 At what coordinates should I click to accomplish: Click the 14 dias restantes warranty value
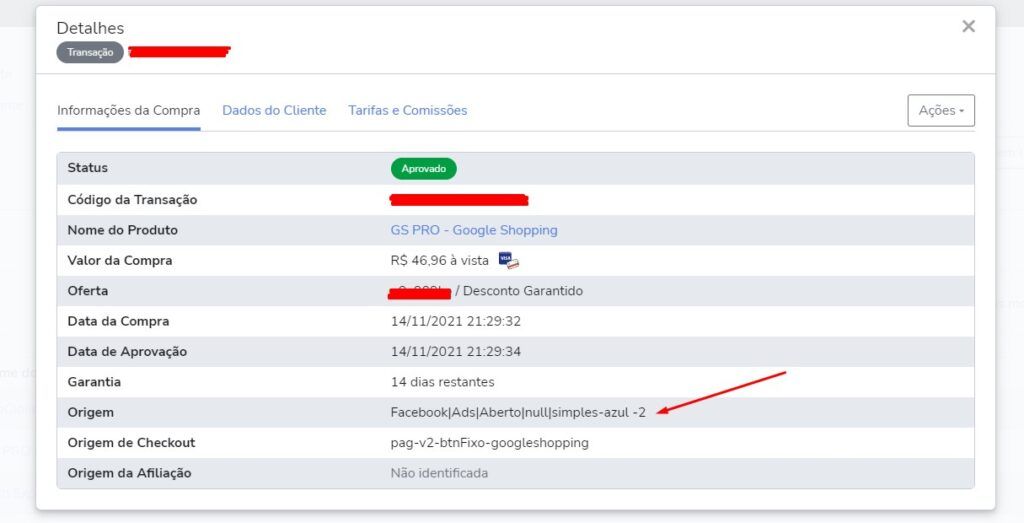click(x=443, y=382)
